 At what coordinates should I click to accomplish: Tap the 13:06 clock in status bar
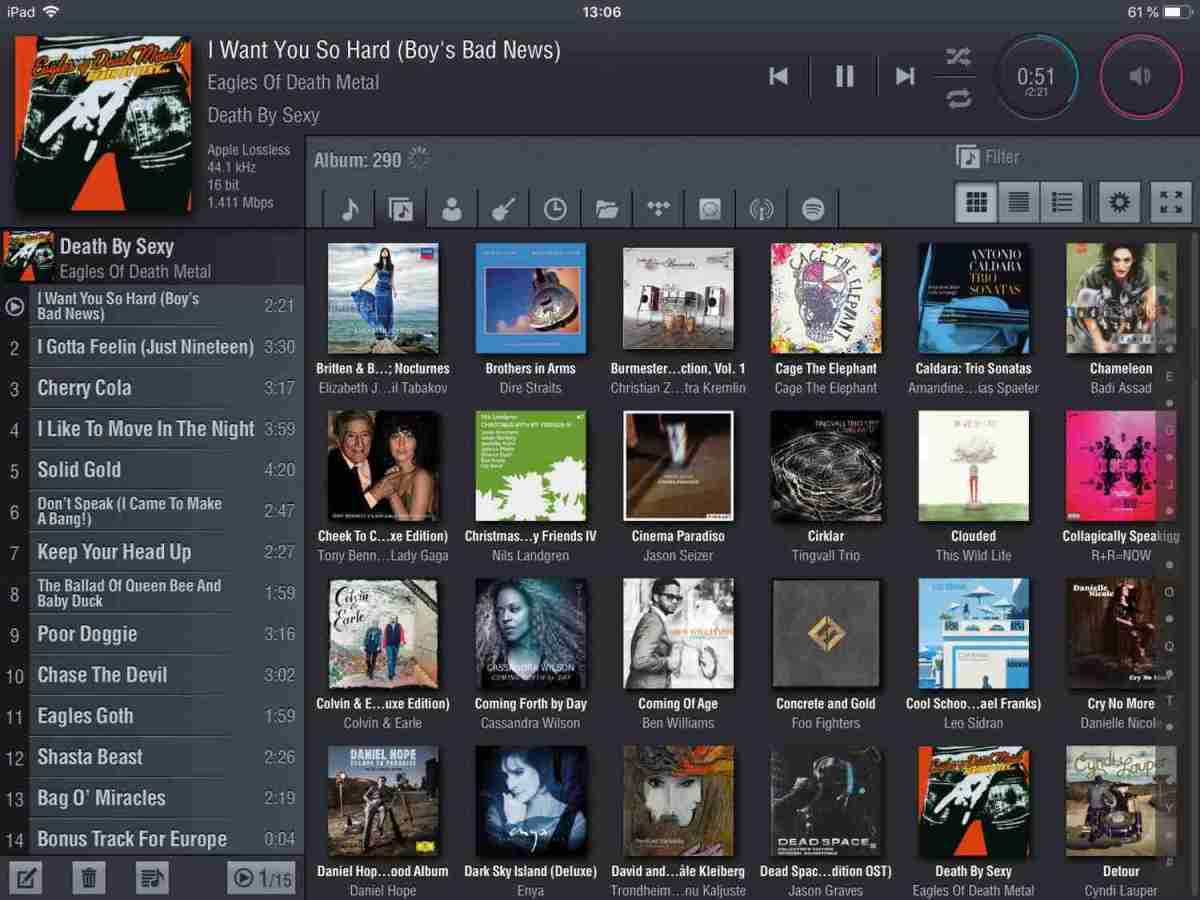pos(601,12)
